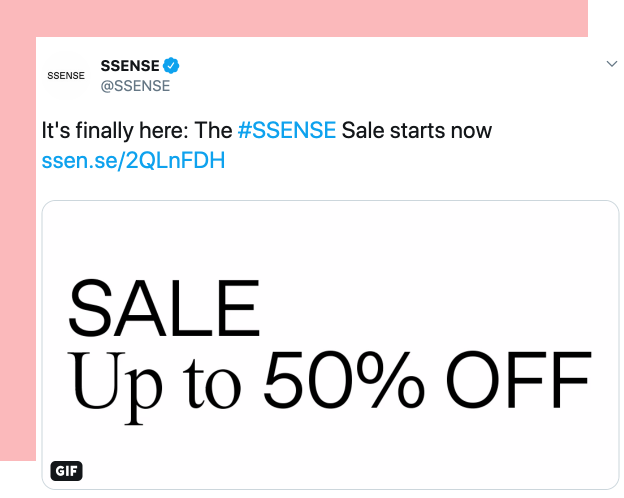Click the 'It's finally here' tweet text
Image resolution: width=624 pixels, height=498 pixels.
[x=115, y=131]
